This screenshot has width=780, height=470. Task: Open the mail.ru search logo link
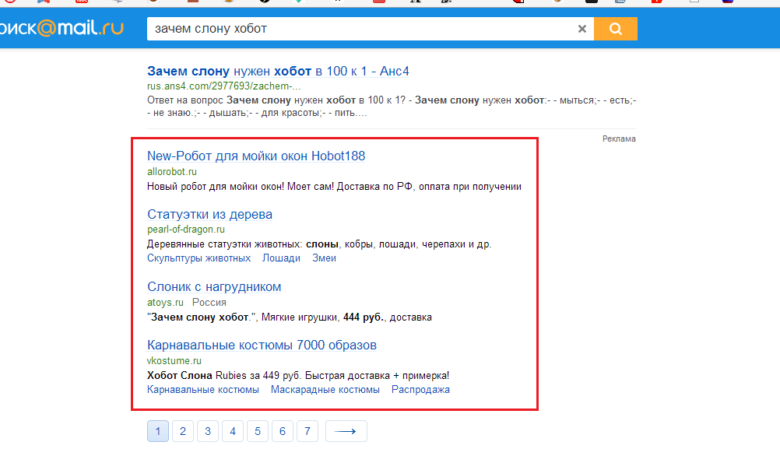[62, 28]
